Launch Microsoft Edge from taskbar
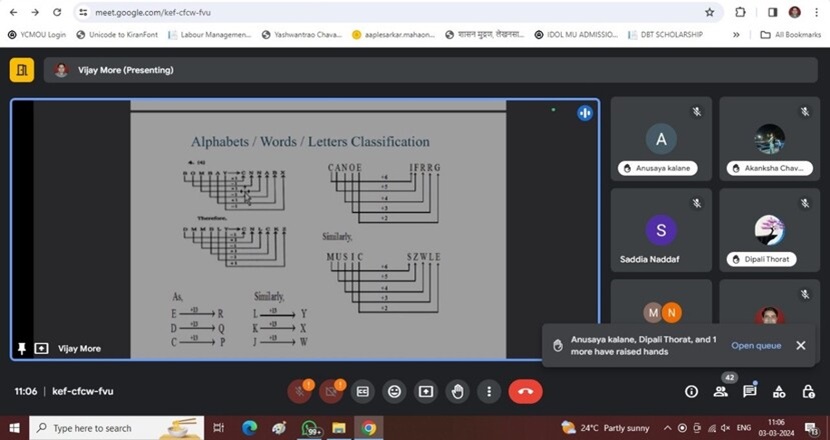Screen dimensions: 830x440 click(249, 428)
